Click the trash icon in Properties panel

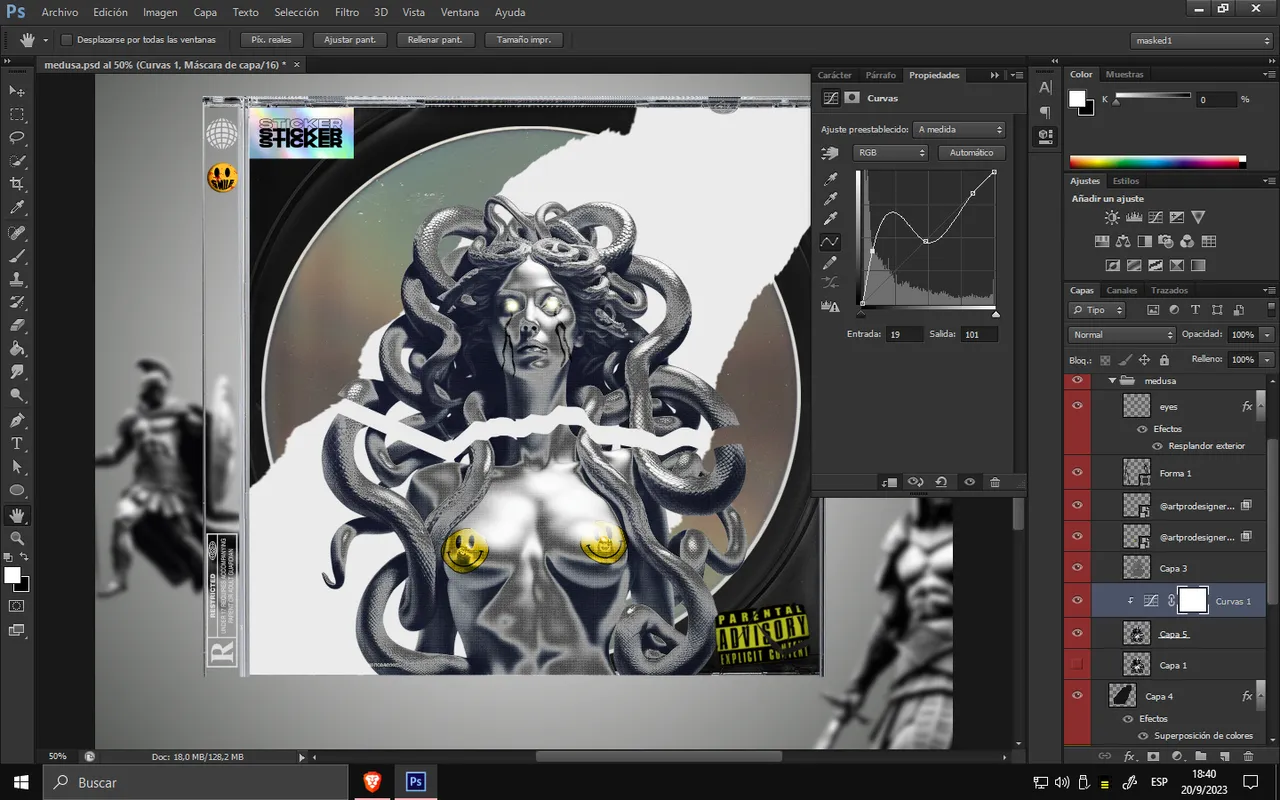point(994,482)
